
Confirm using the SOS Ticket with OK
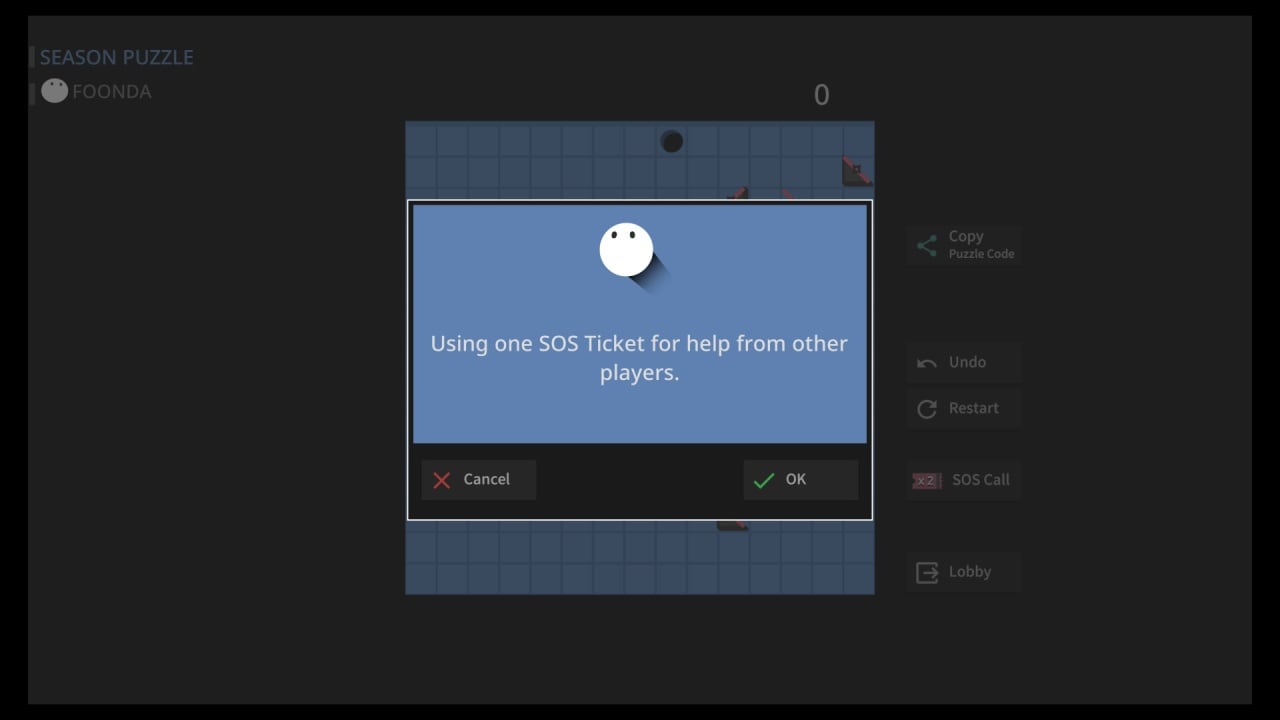click(800, 480)
